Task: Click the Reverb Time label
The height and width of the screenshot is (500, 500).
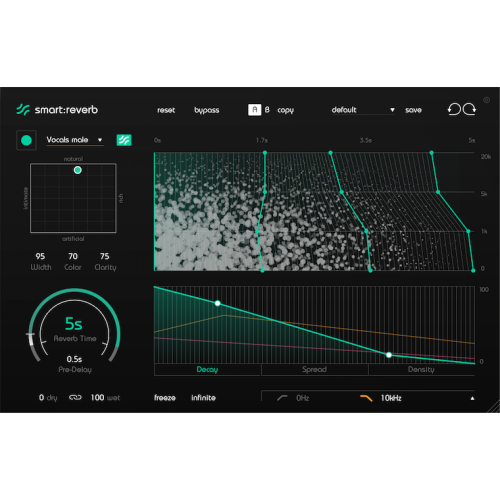Action: (x=75, y=338)
